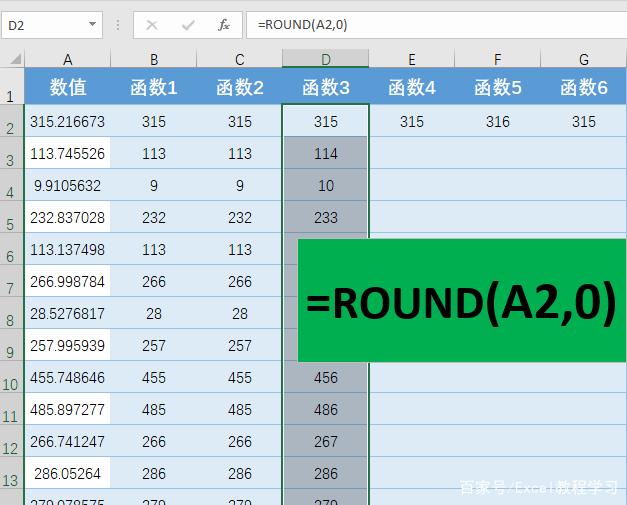Click the Name Box showing D2
The image size is (627, 505).
point(52,25)
